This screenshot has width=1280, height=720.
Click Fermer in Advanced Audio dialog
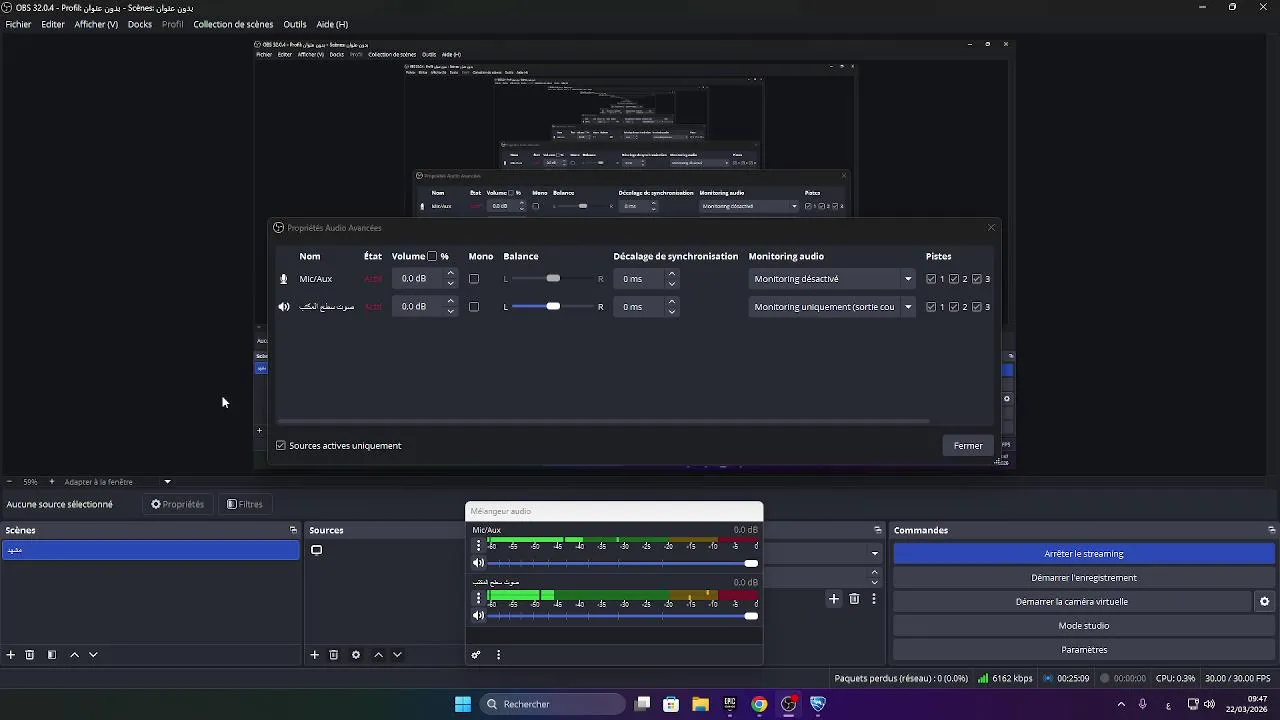click(x=968, y=446)
